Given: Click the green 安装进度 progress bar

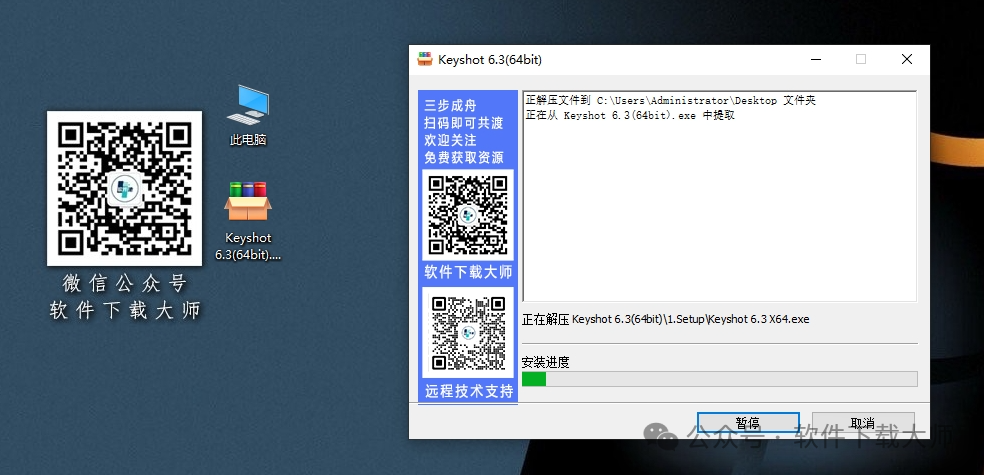Looking at the screenshot, I should tap(719, 379).
